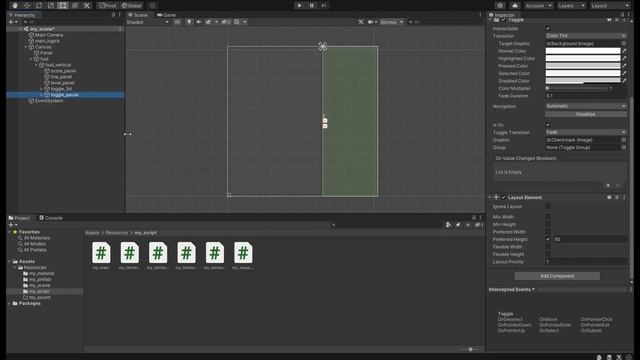The height and width of the screenshot is (360, 640).
Task: Select the Scale tool
Action: click(51, 6)
